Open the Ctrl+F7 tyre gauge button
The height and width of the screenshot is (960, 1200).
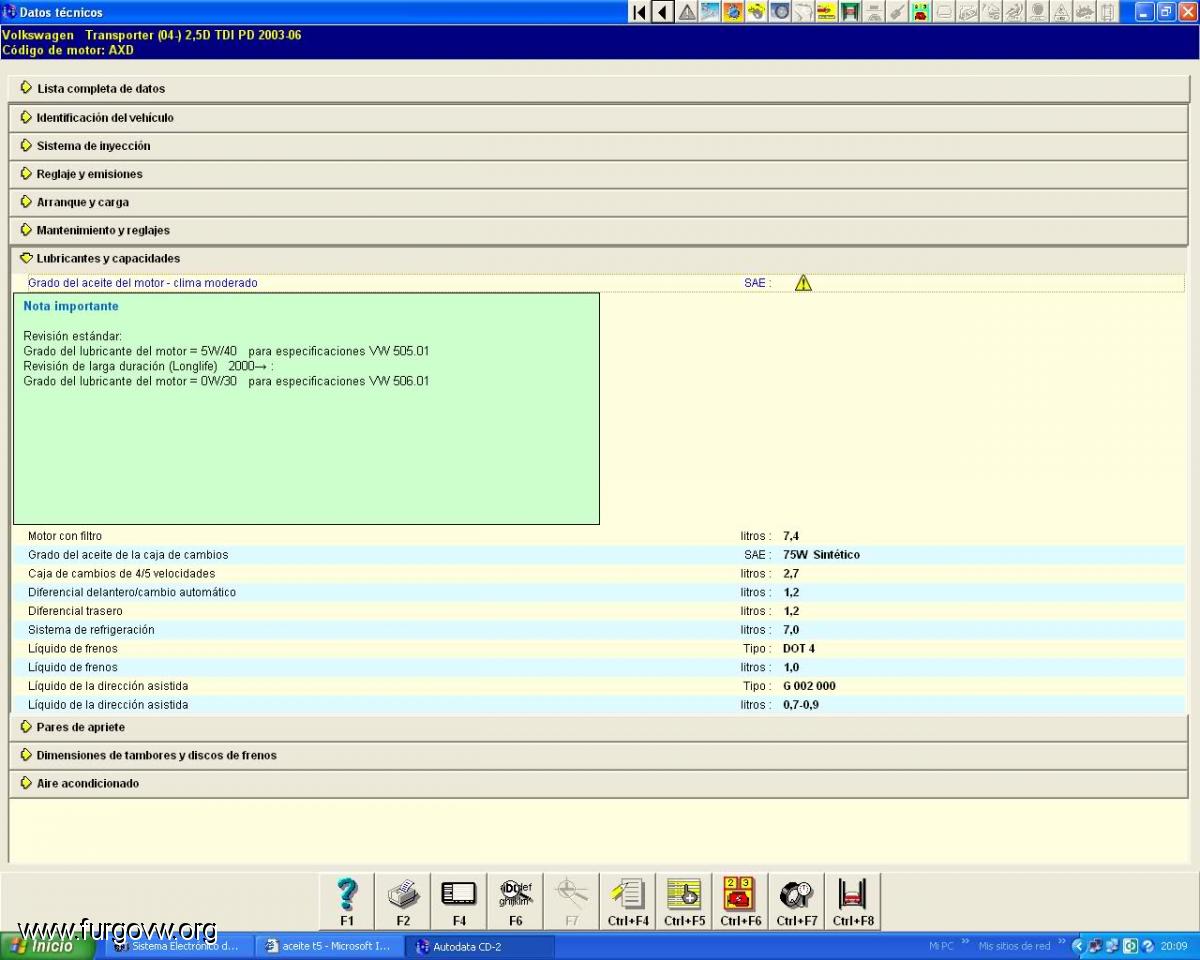pyautogui.click(x=796, y=901)
